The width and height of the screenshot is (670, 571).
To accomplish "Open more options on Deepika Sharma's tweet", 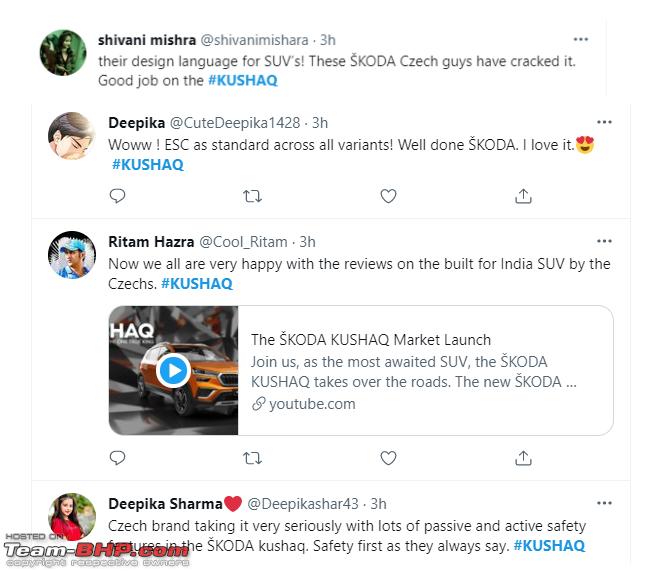I will [x=604, y=503].
